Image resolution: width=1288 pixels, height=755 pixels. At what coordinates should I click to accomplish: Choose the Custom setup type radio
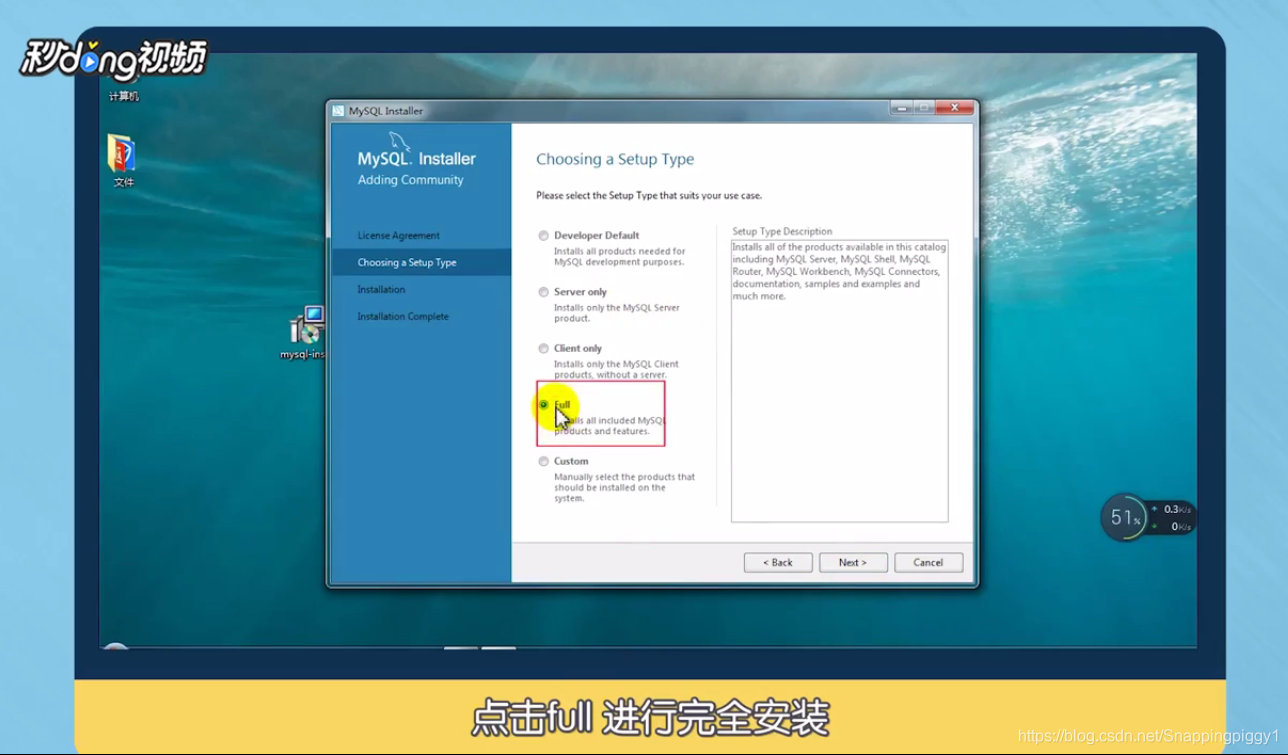pos(544,462)
